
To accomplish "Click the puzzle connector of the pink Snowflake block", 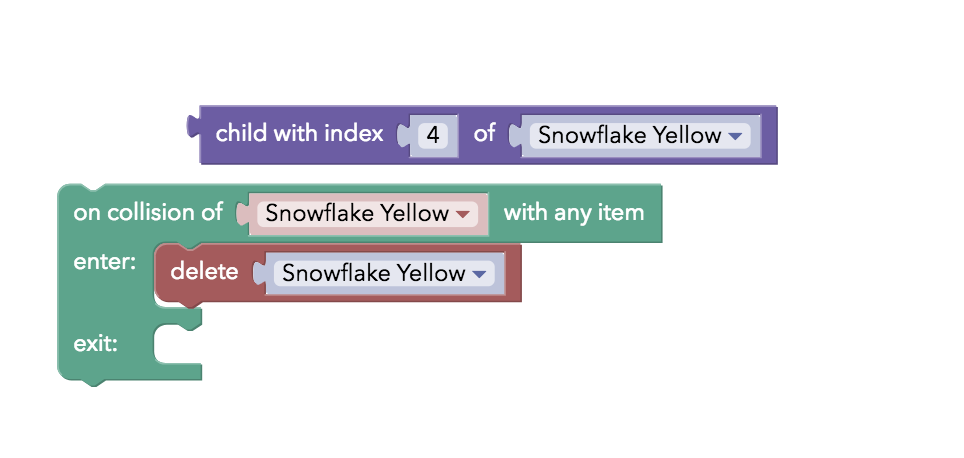I will pyautogui.click(x=242, y=214).
